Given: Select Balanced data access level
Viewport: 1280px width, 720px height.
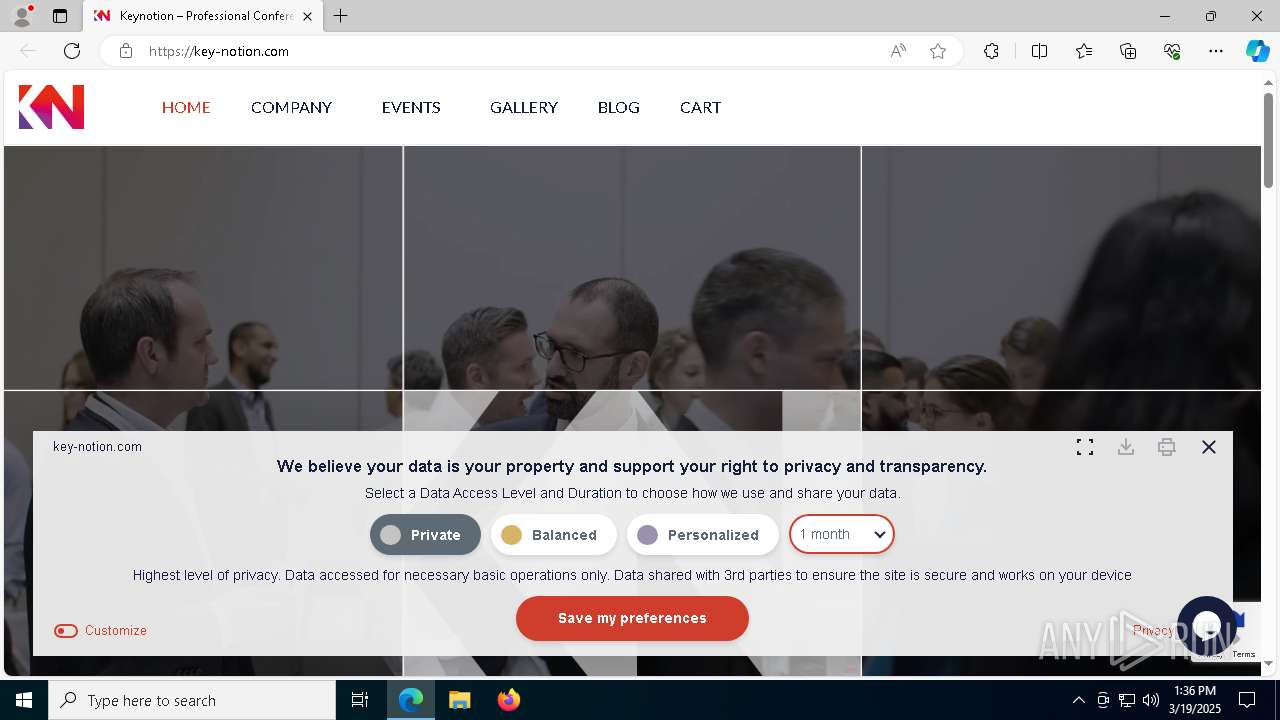Looking at the screenshot, I should pos(553,535).
